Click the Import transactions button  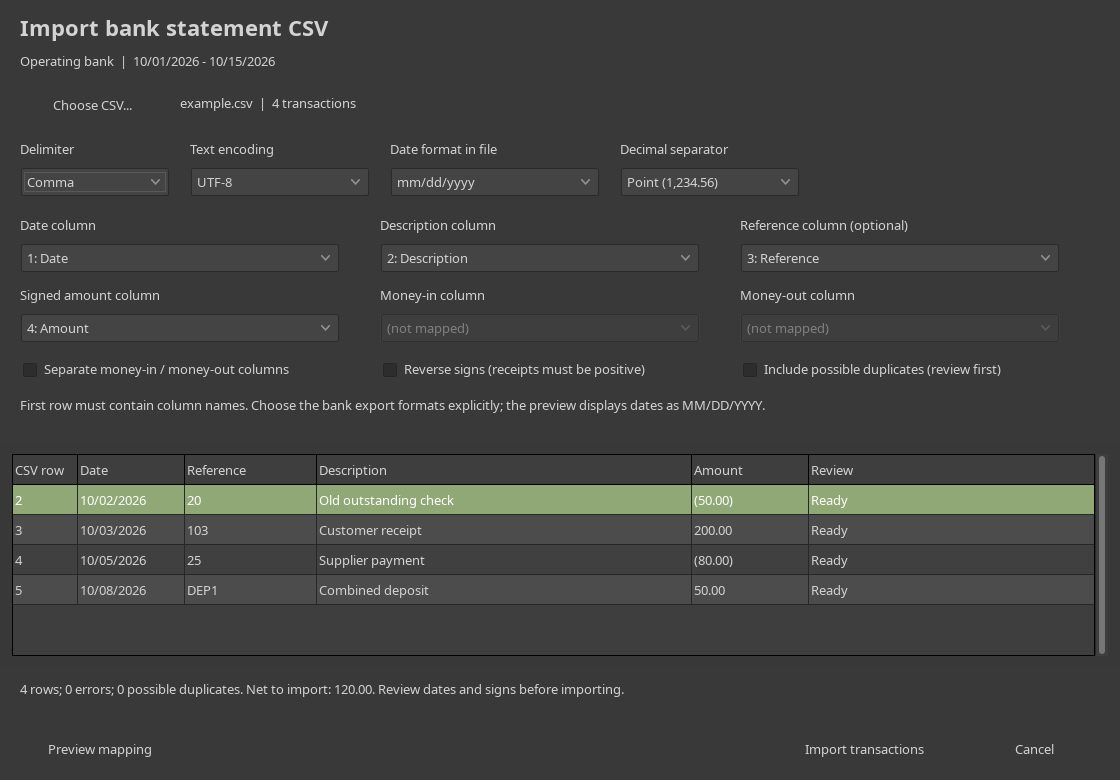864,749
